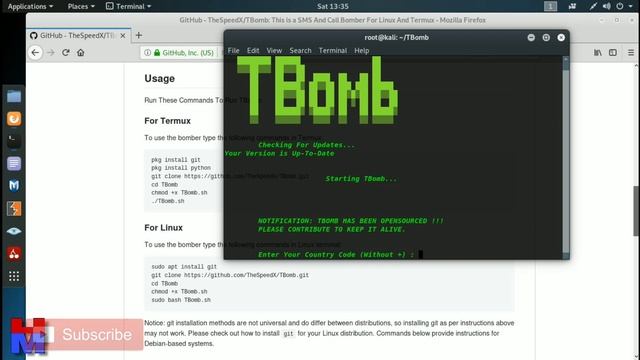
Task: Open terminal Search menu
Action: point(300,51)
